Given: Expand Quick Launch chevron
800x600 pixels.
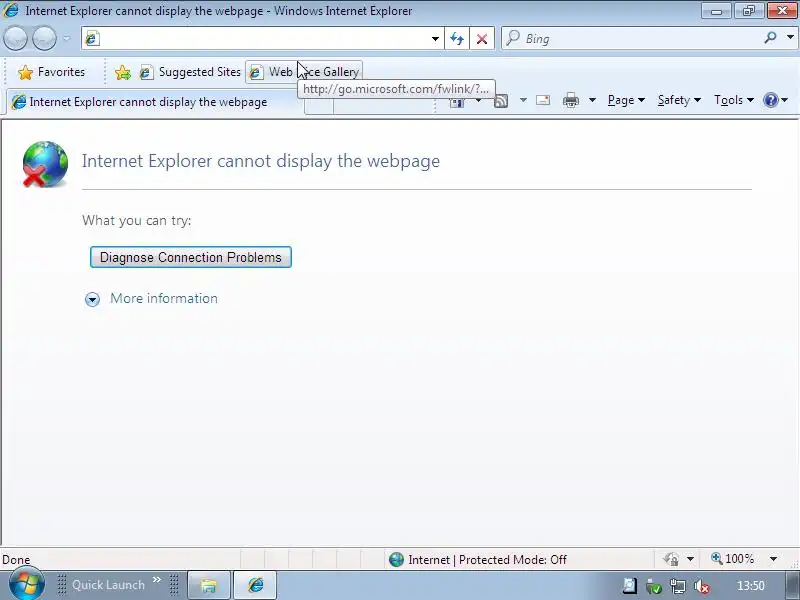Looking at the screenshot, I should pyautogui.click(x=157, y=580).
